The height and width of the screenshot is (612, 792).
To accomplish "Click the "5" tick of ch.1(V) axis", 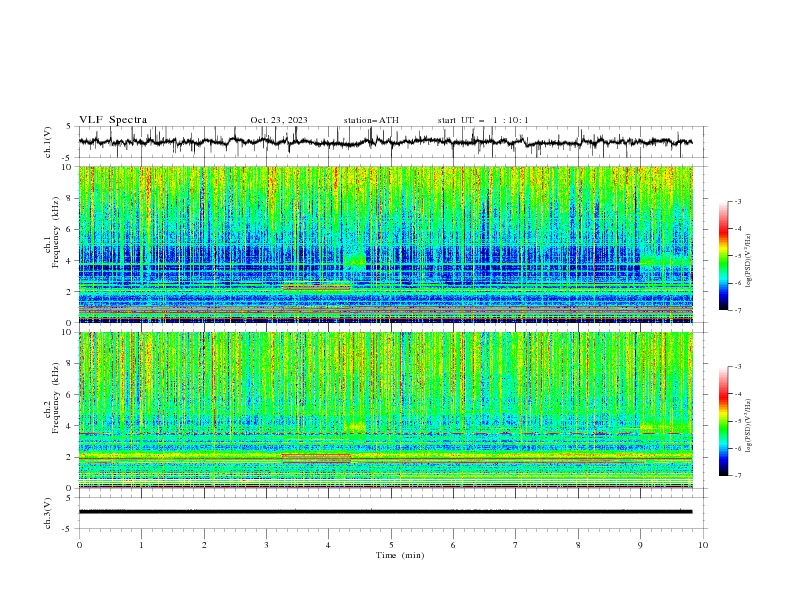I will coord(70,126).
